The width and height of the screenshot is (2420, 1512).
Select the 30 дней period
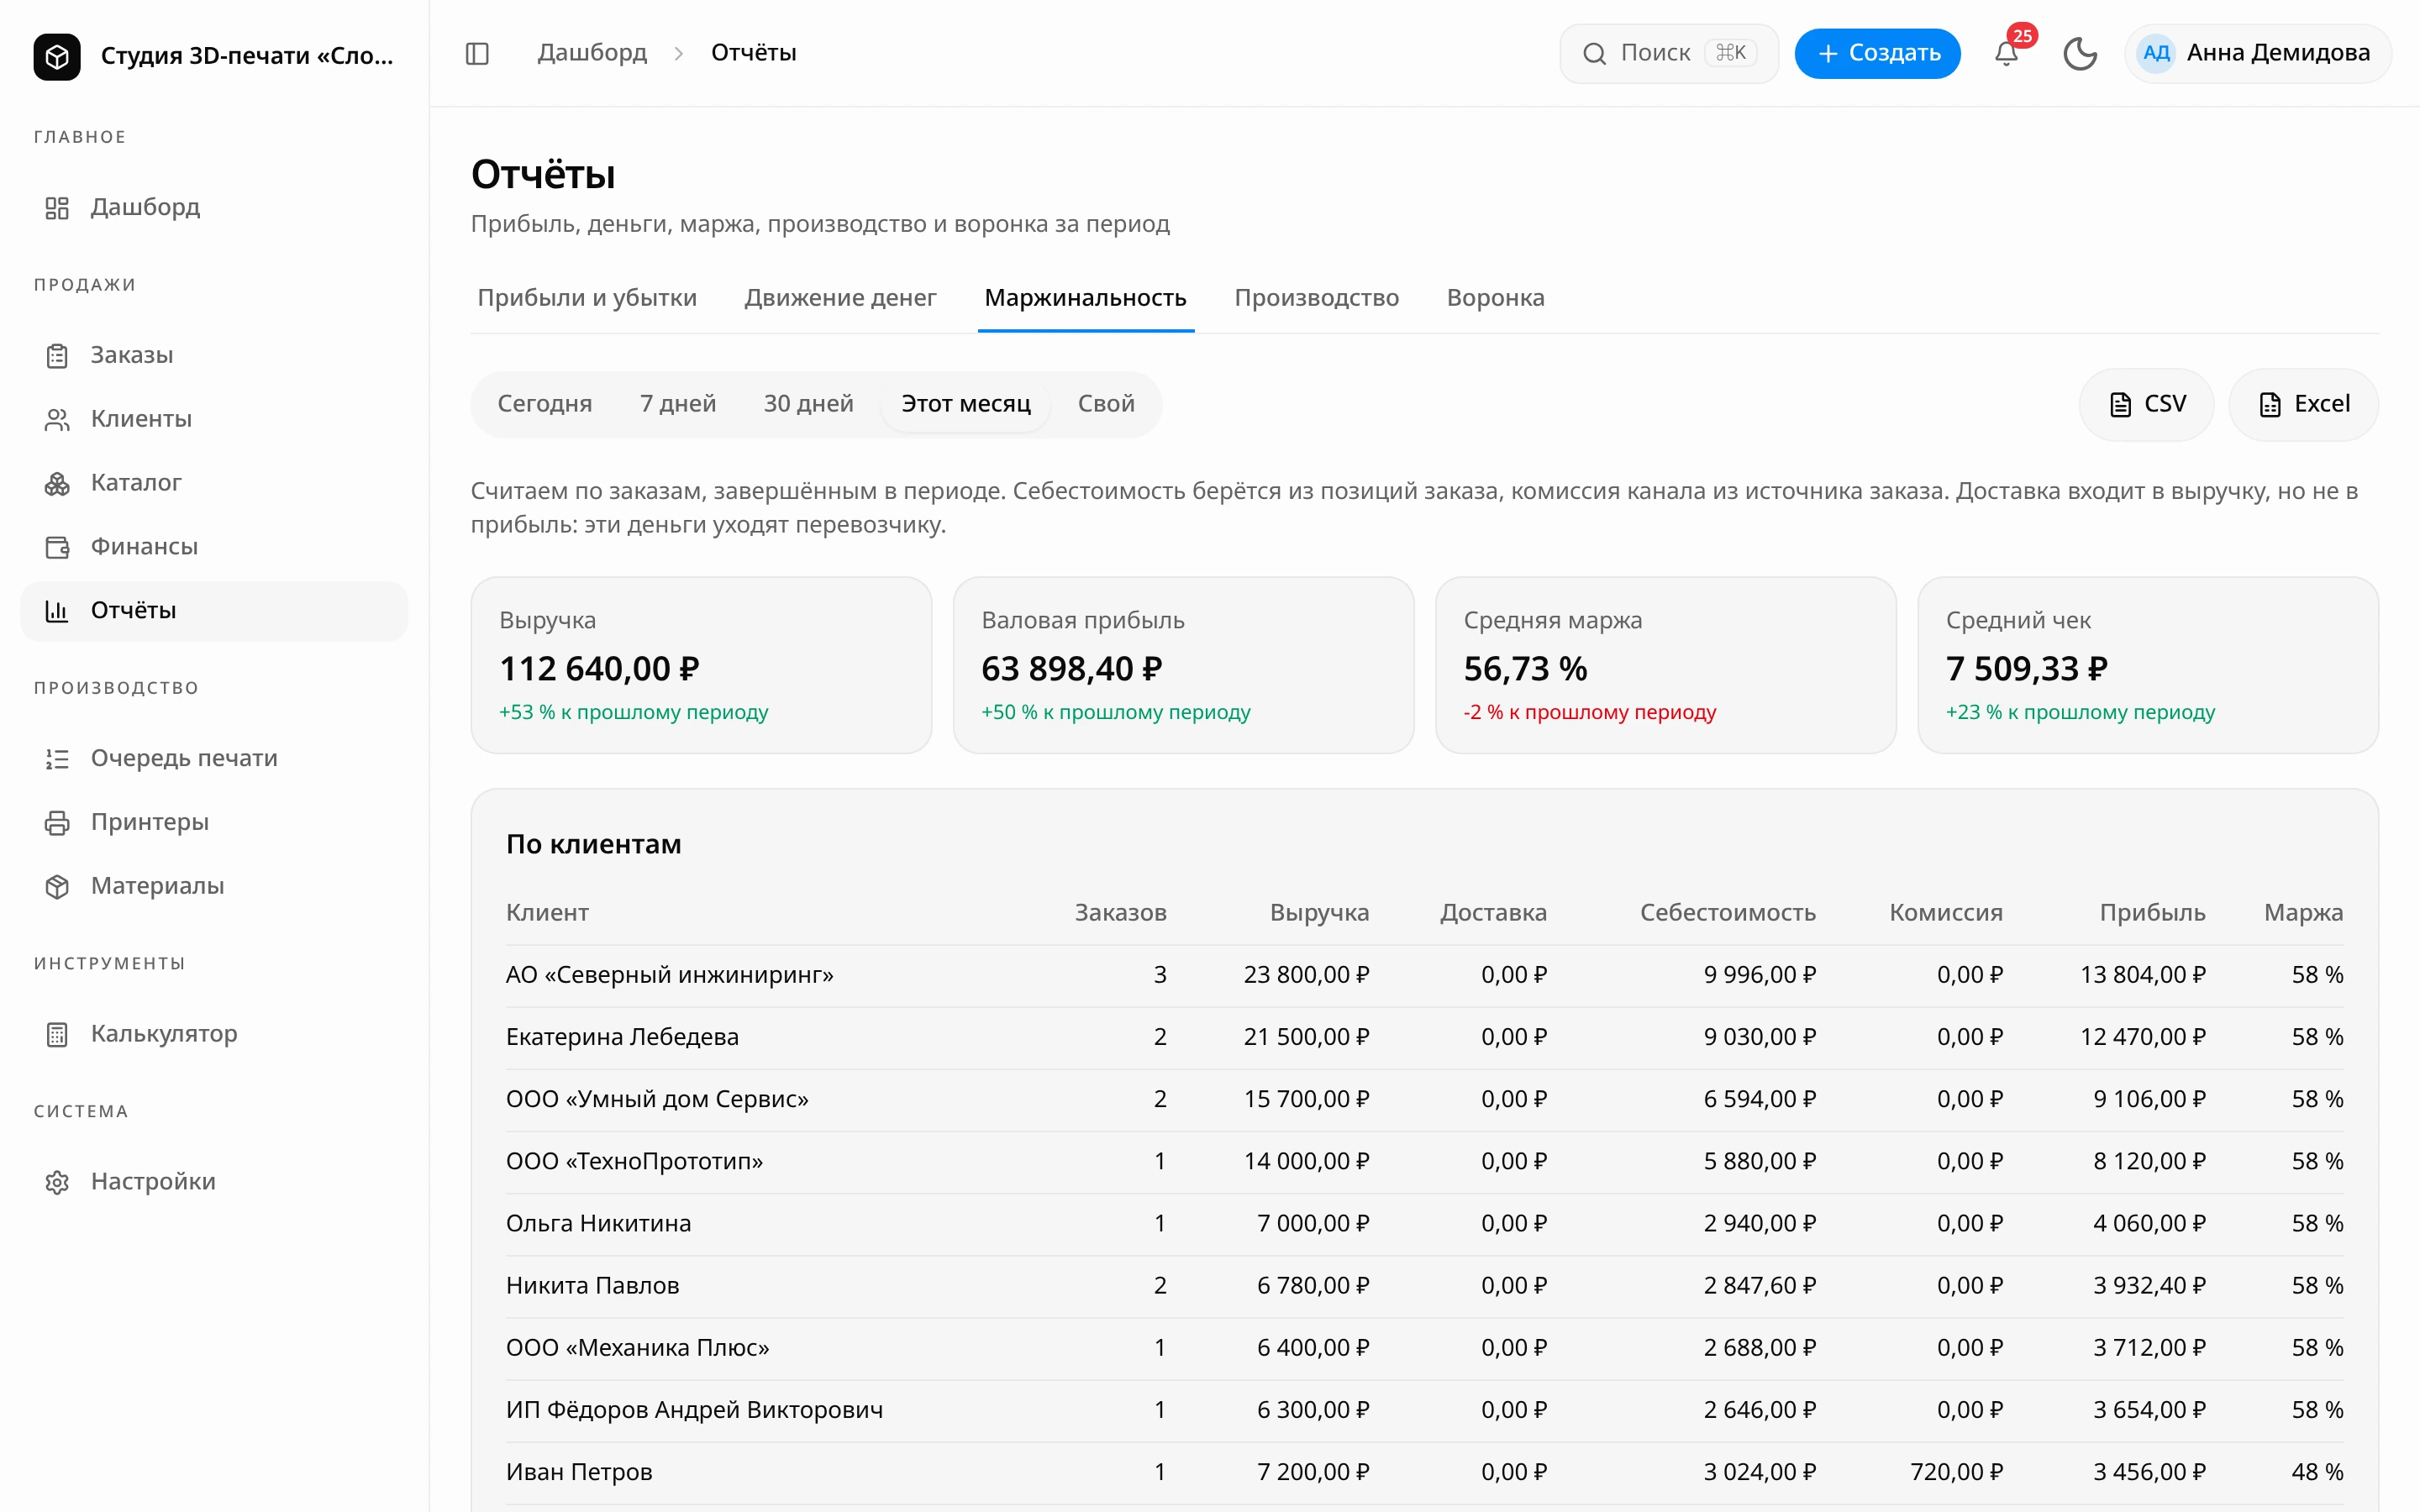(x=808, y=404)
